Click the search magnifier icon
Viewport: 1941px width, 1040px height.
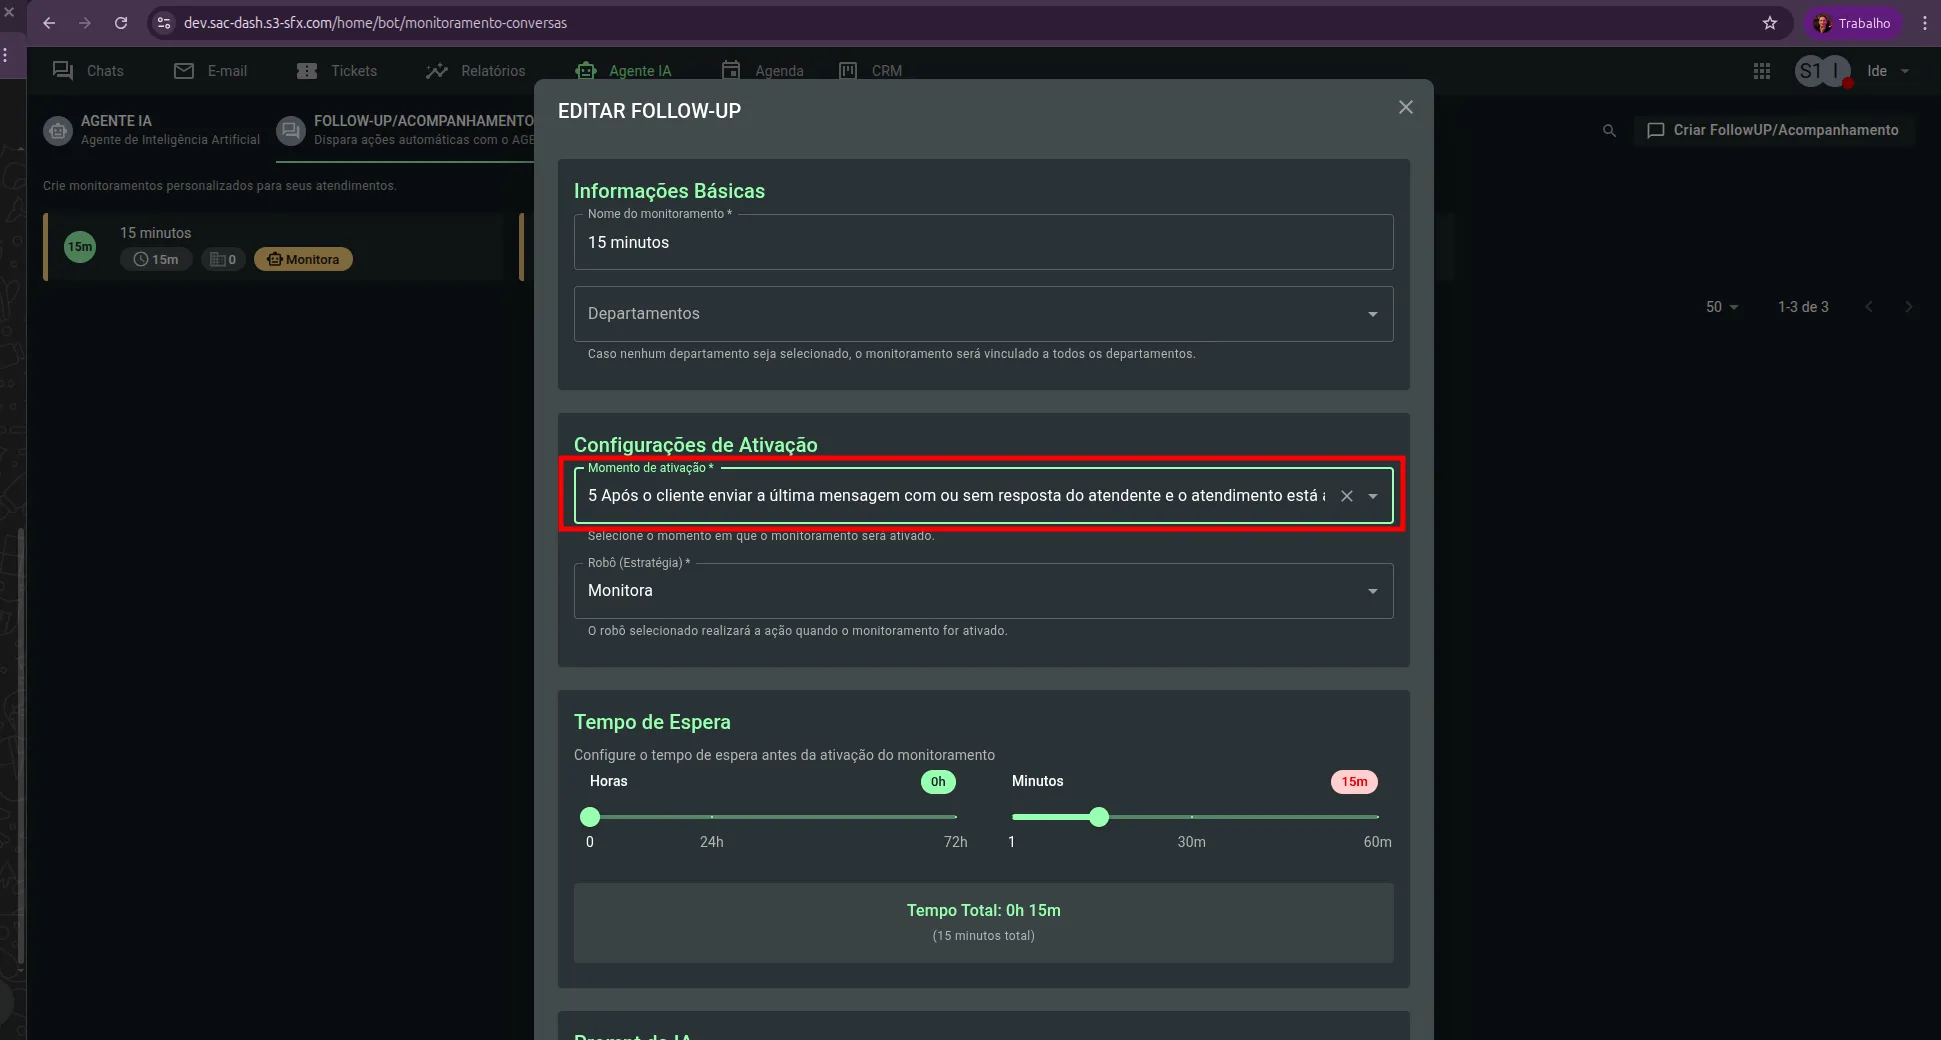click(1608, 131)
